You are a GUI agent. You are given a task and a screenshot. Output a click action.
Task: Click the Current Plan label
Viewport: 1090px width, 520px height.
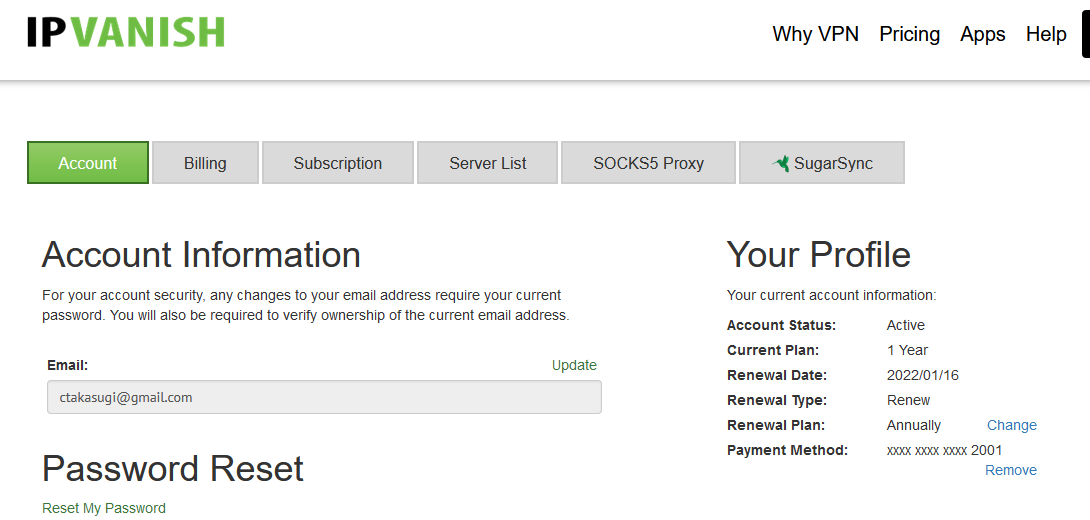pyautogui.click(x=773, y=350)
